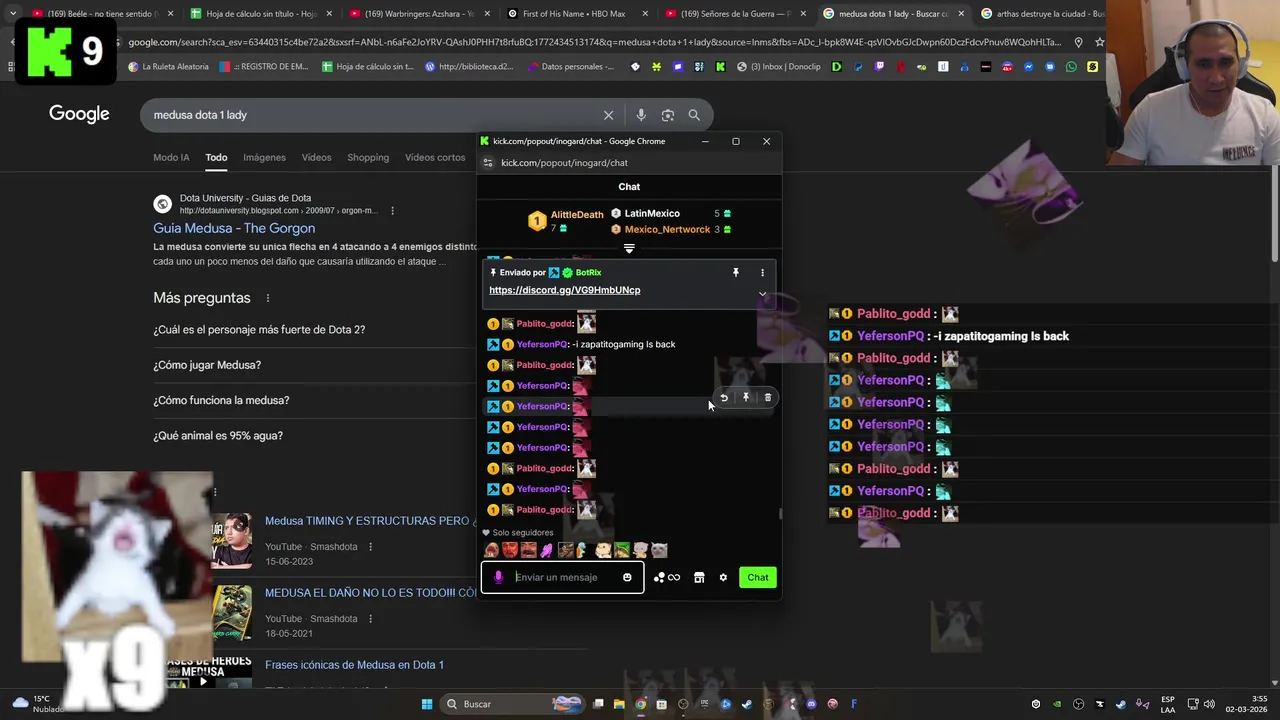Open BotRix pinned message options menu
The image size is (1280, 720).
(762, 272)
